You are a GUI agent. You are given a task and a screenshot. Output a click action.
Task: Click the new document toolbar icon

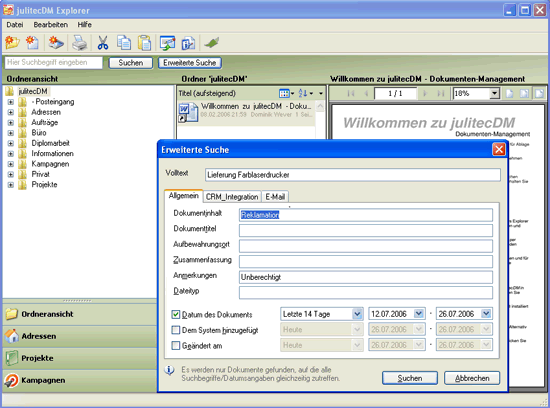33,43
